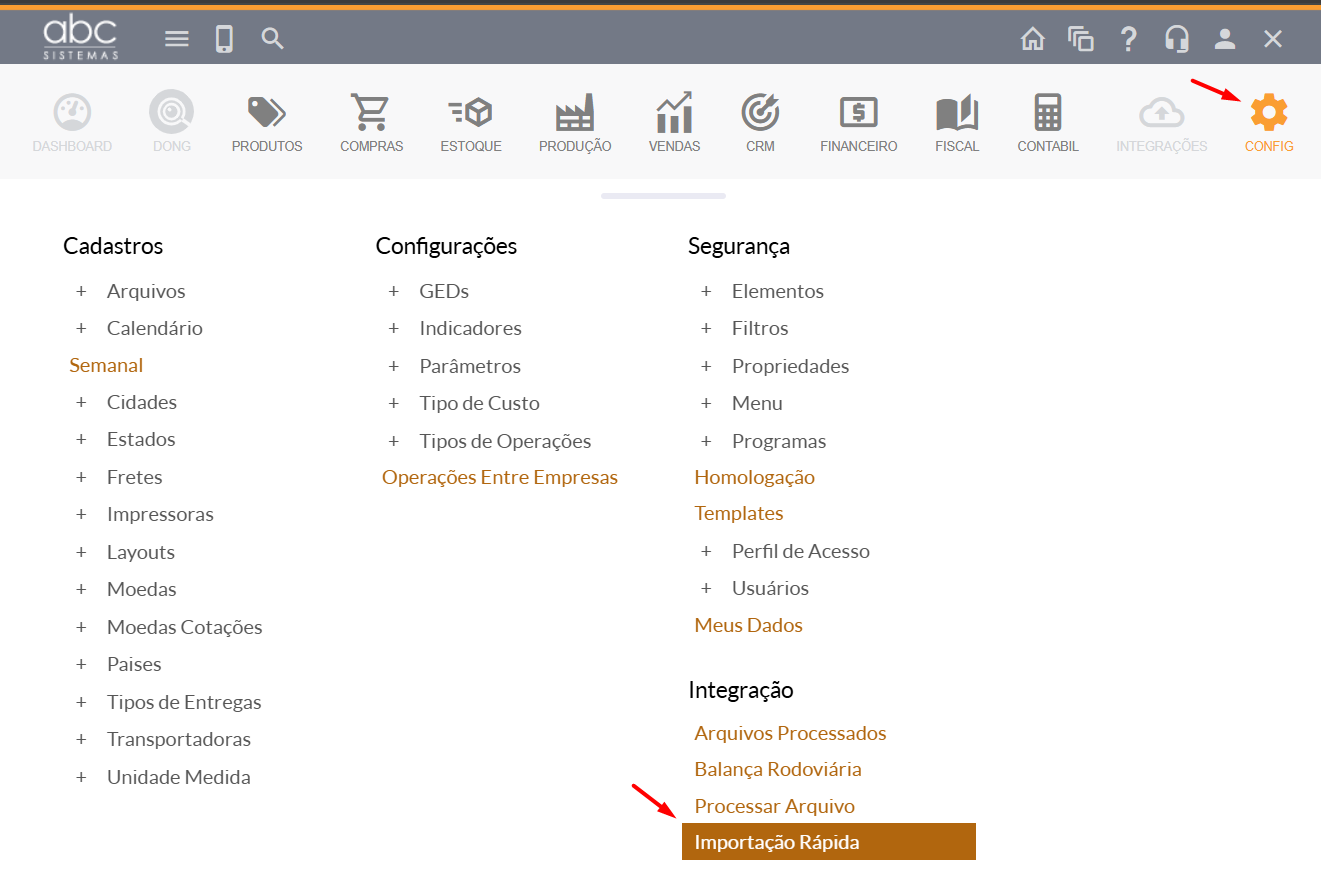This screenshot has height=871, width=1321.
Task: Open the Fiscal book module
Action: click(957, 114)
